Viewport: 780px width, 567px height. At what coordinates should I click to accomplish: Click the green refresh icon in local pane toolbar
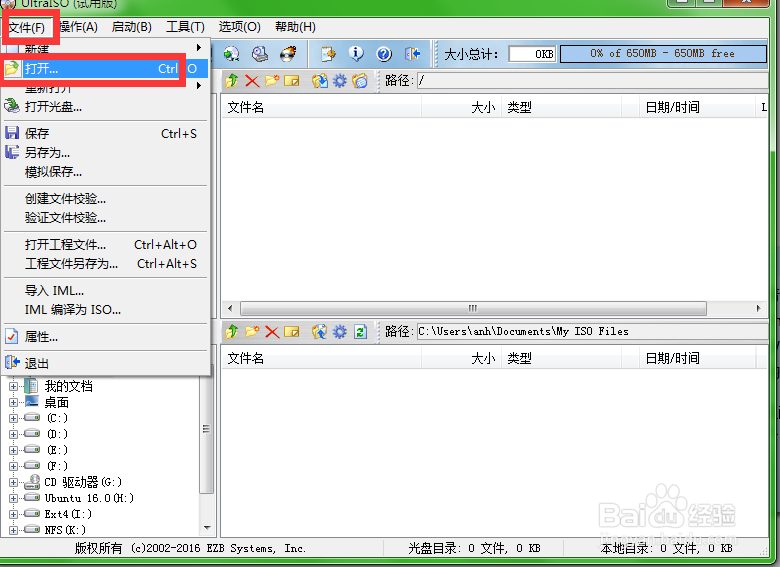(x=360, y=332)
